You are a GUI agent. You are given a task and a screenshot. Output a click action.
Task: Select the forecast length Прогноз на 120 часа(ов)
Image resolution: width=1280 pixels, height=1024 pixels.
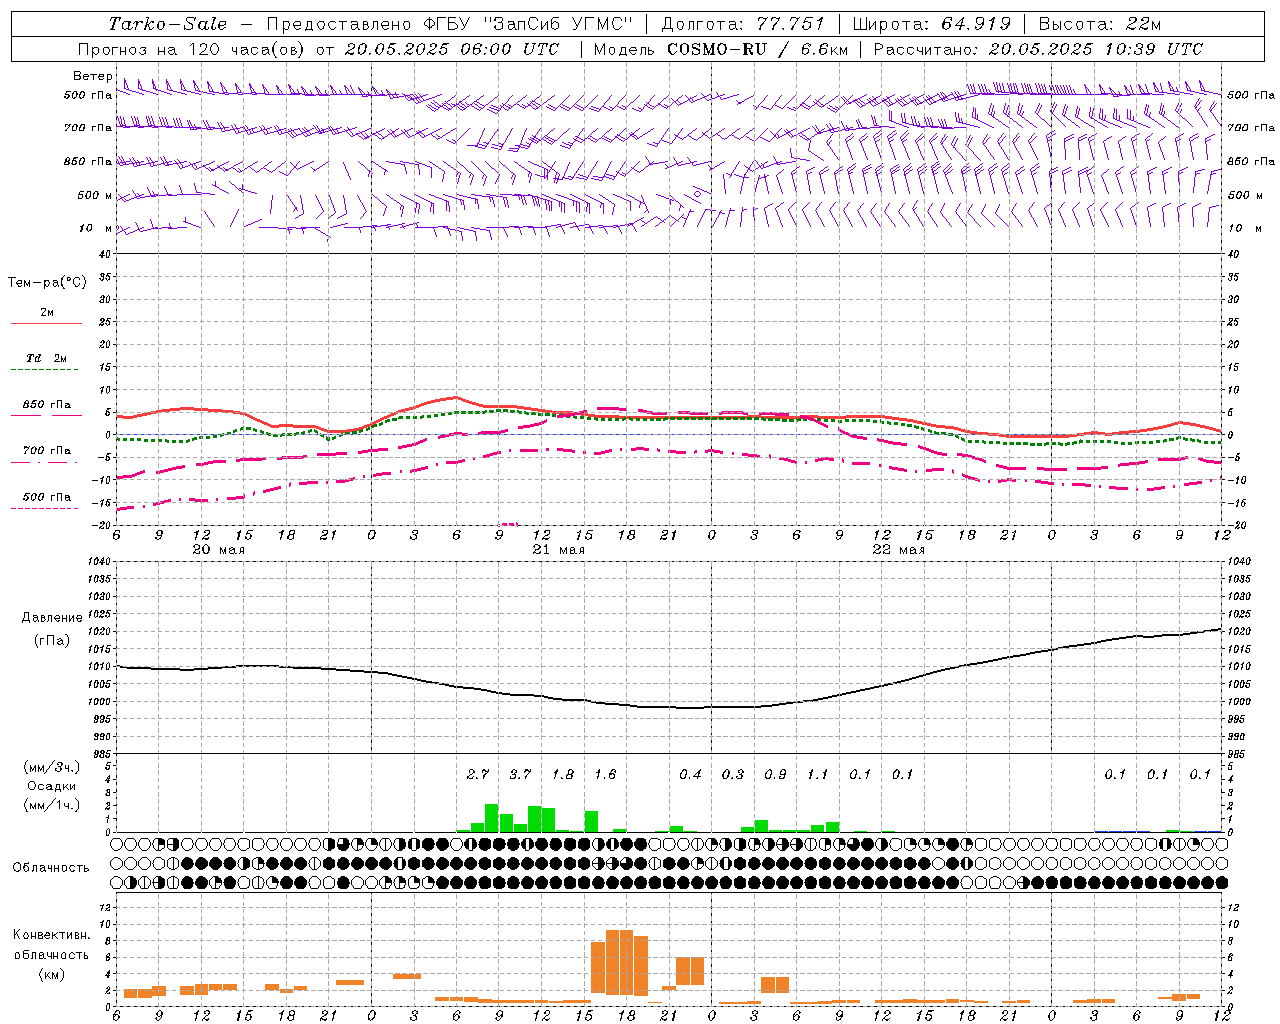[192, 49]
